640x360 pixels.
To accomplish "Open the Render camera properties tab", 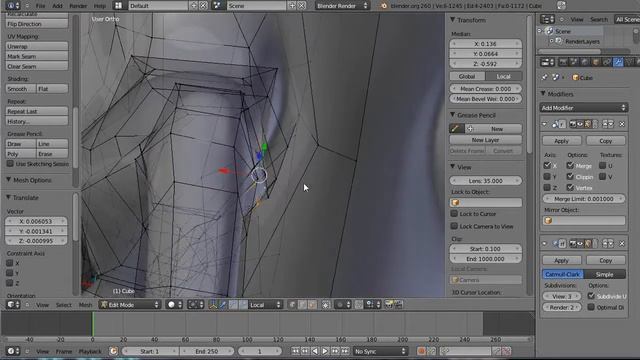I will point(563,62).
